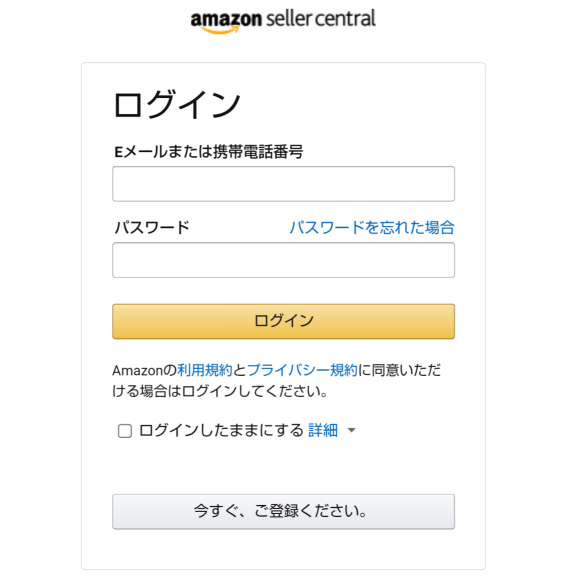
Task: Click the Eメールまたは携帯電話番号 field label
Action: tap(209, 152)
